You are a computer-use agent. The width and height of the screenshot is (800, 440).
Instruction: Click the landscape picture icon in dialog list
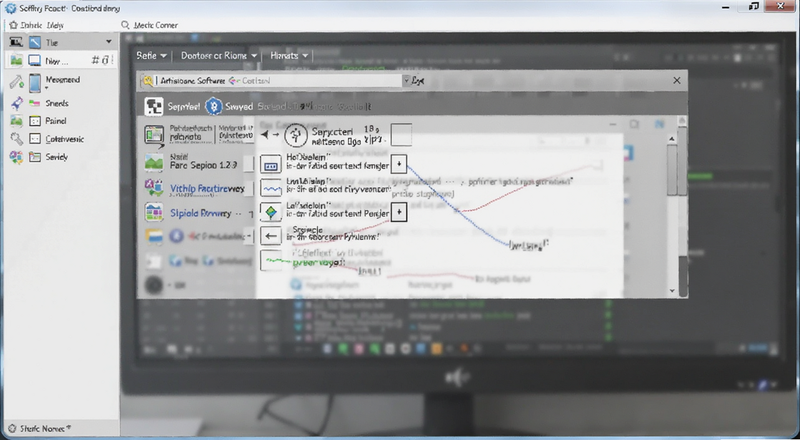(x=154, y=162)
